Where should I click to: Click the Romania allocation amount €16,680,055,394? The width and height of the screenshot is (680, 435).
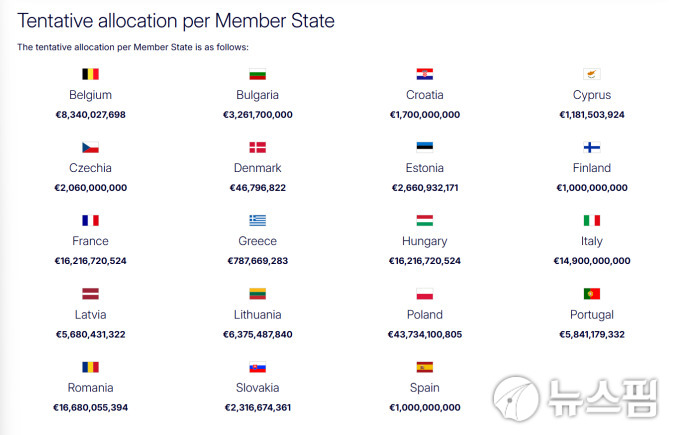tap(90, 407)
